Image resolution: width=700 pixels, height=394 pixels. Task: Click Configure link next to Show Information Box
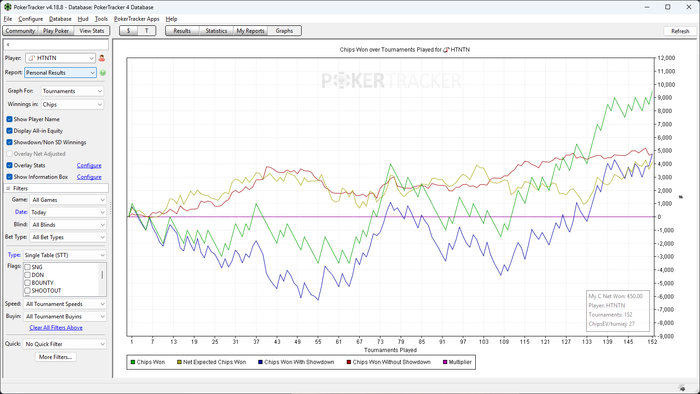tap(89, 177)
